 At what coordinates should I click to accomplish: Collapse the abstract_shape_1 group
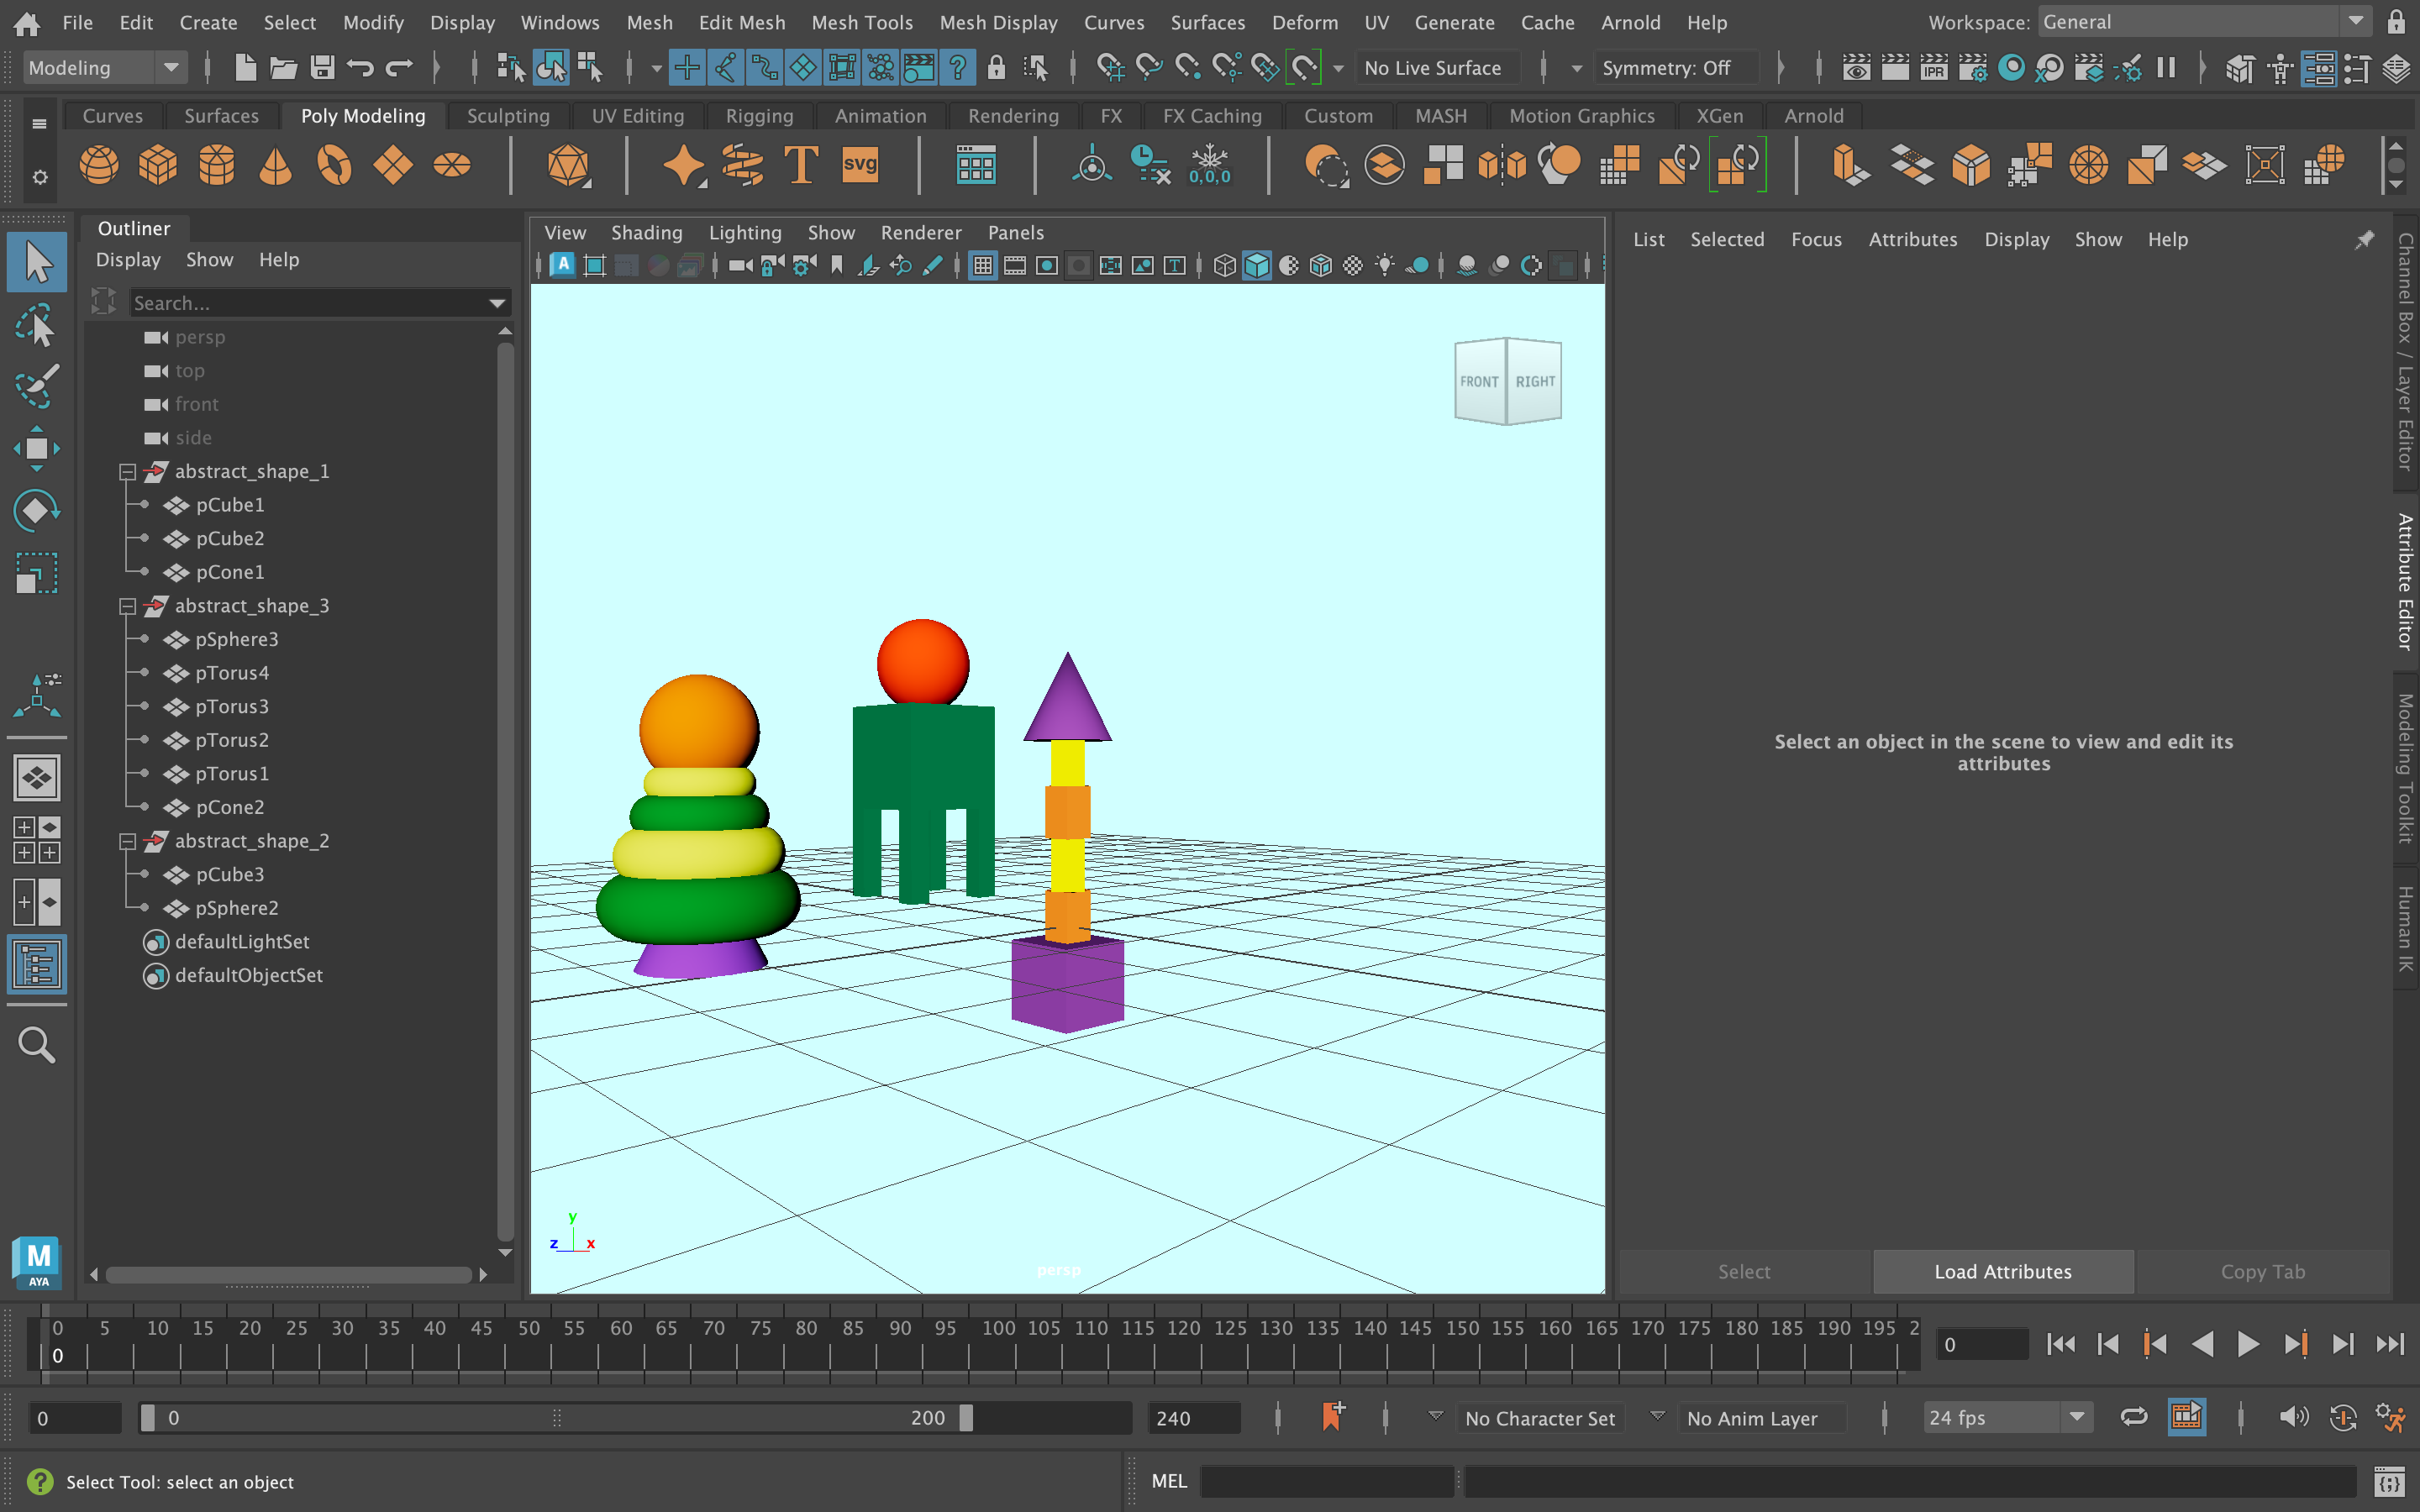point(127,472)
